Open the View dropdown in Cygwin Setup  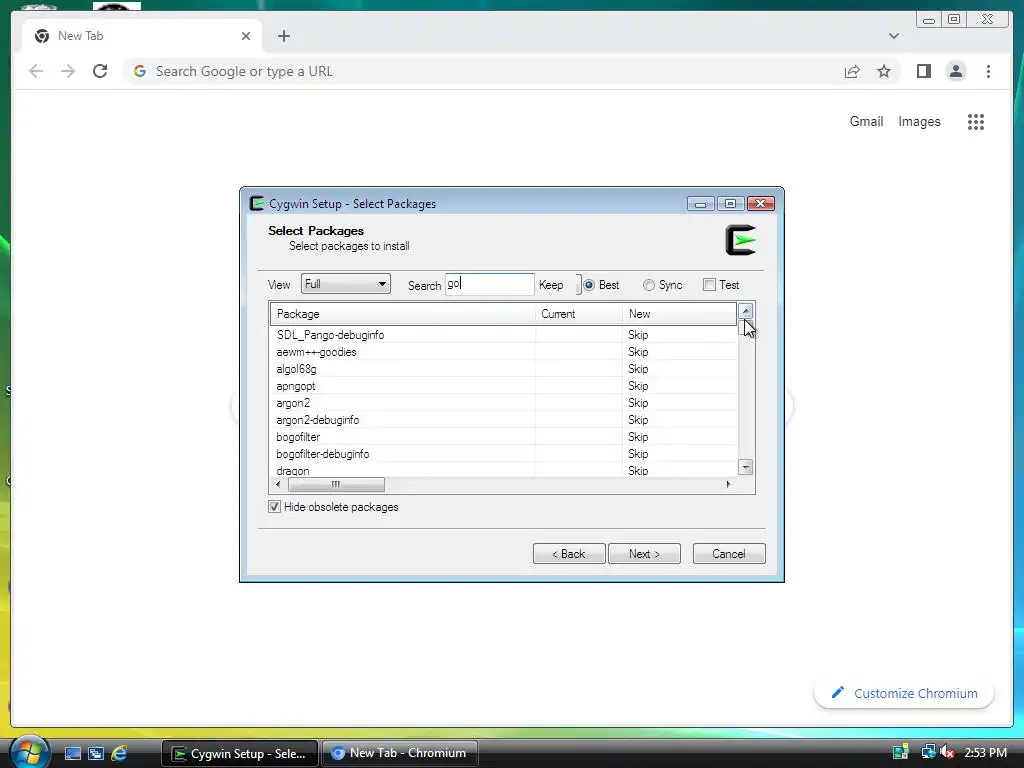pyautogui.click(x=345, y=284)
